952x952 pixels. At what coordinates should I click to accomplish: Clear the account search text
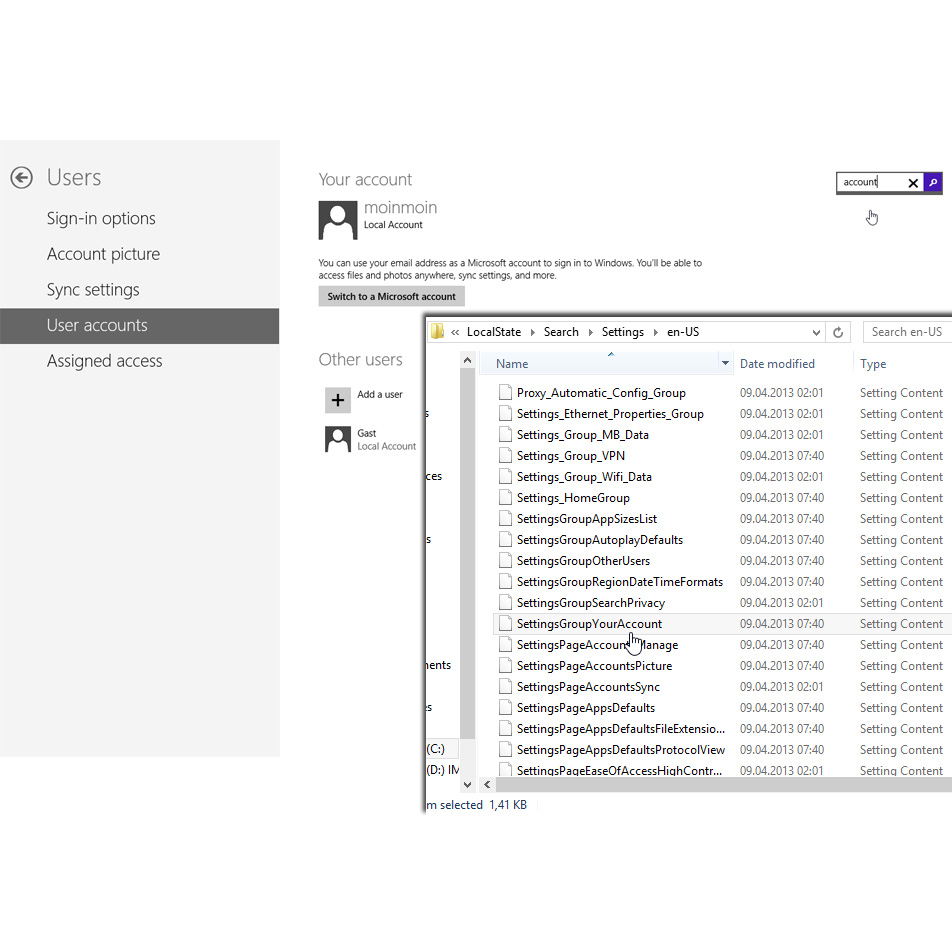pyautogui.click(x=913, y=183)
